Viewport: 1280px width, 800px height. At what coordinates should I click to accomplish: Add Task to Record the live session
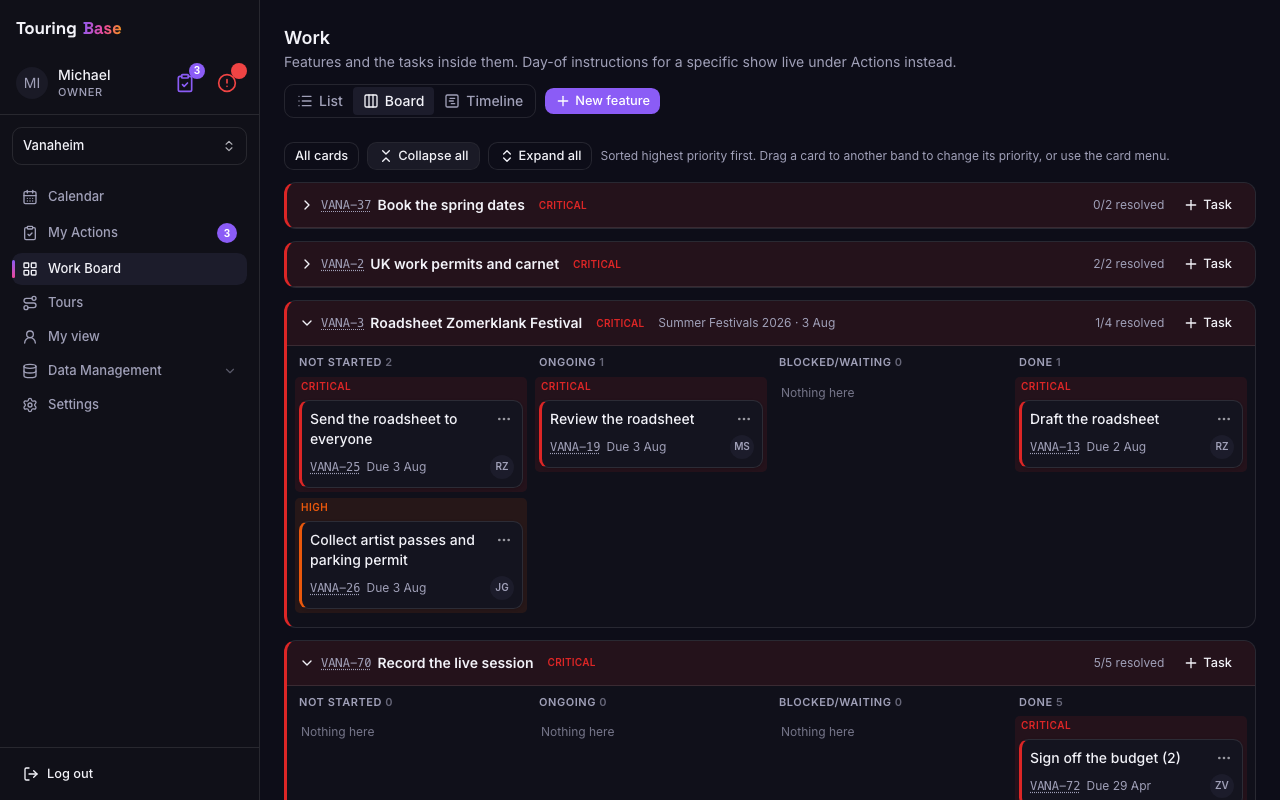tap(1208, 663)
